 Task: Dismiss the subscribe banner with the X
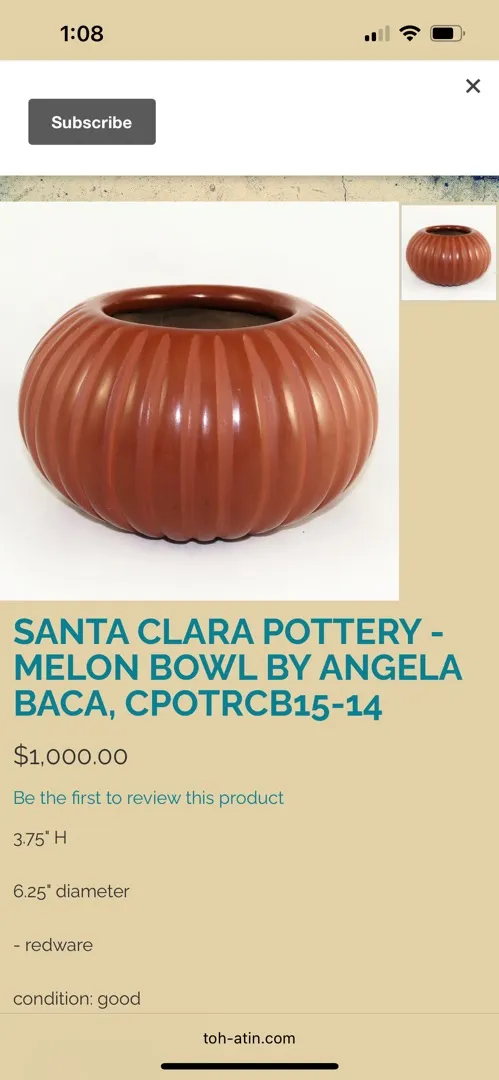coord(473,85)
